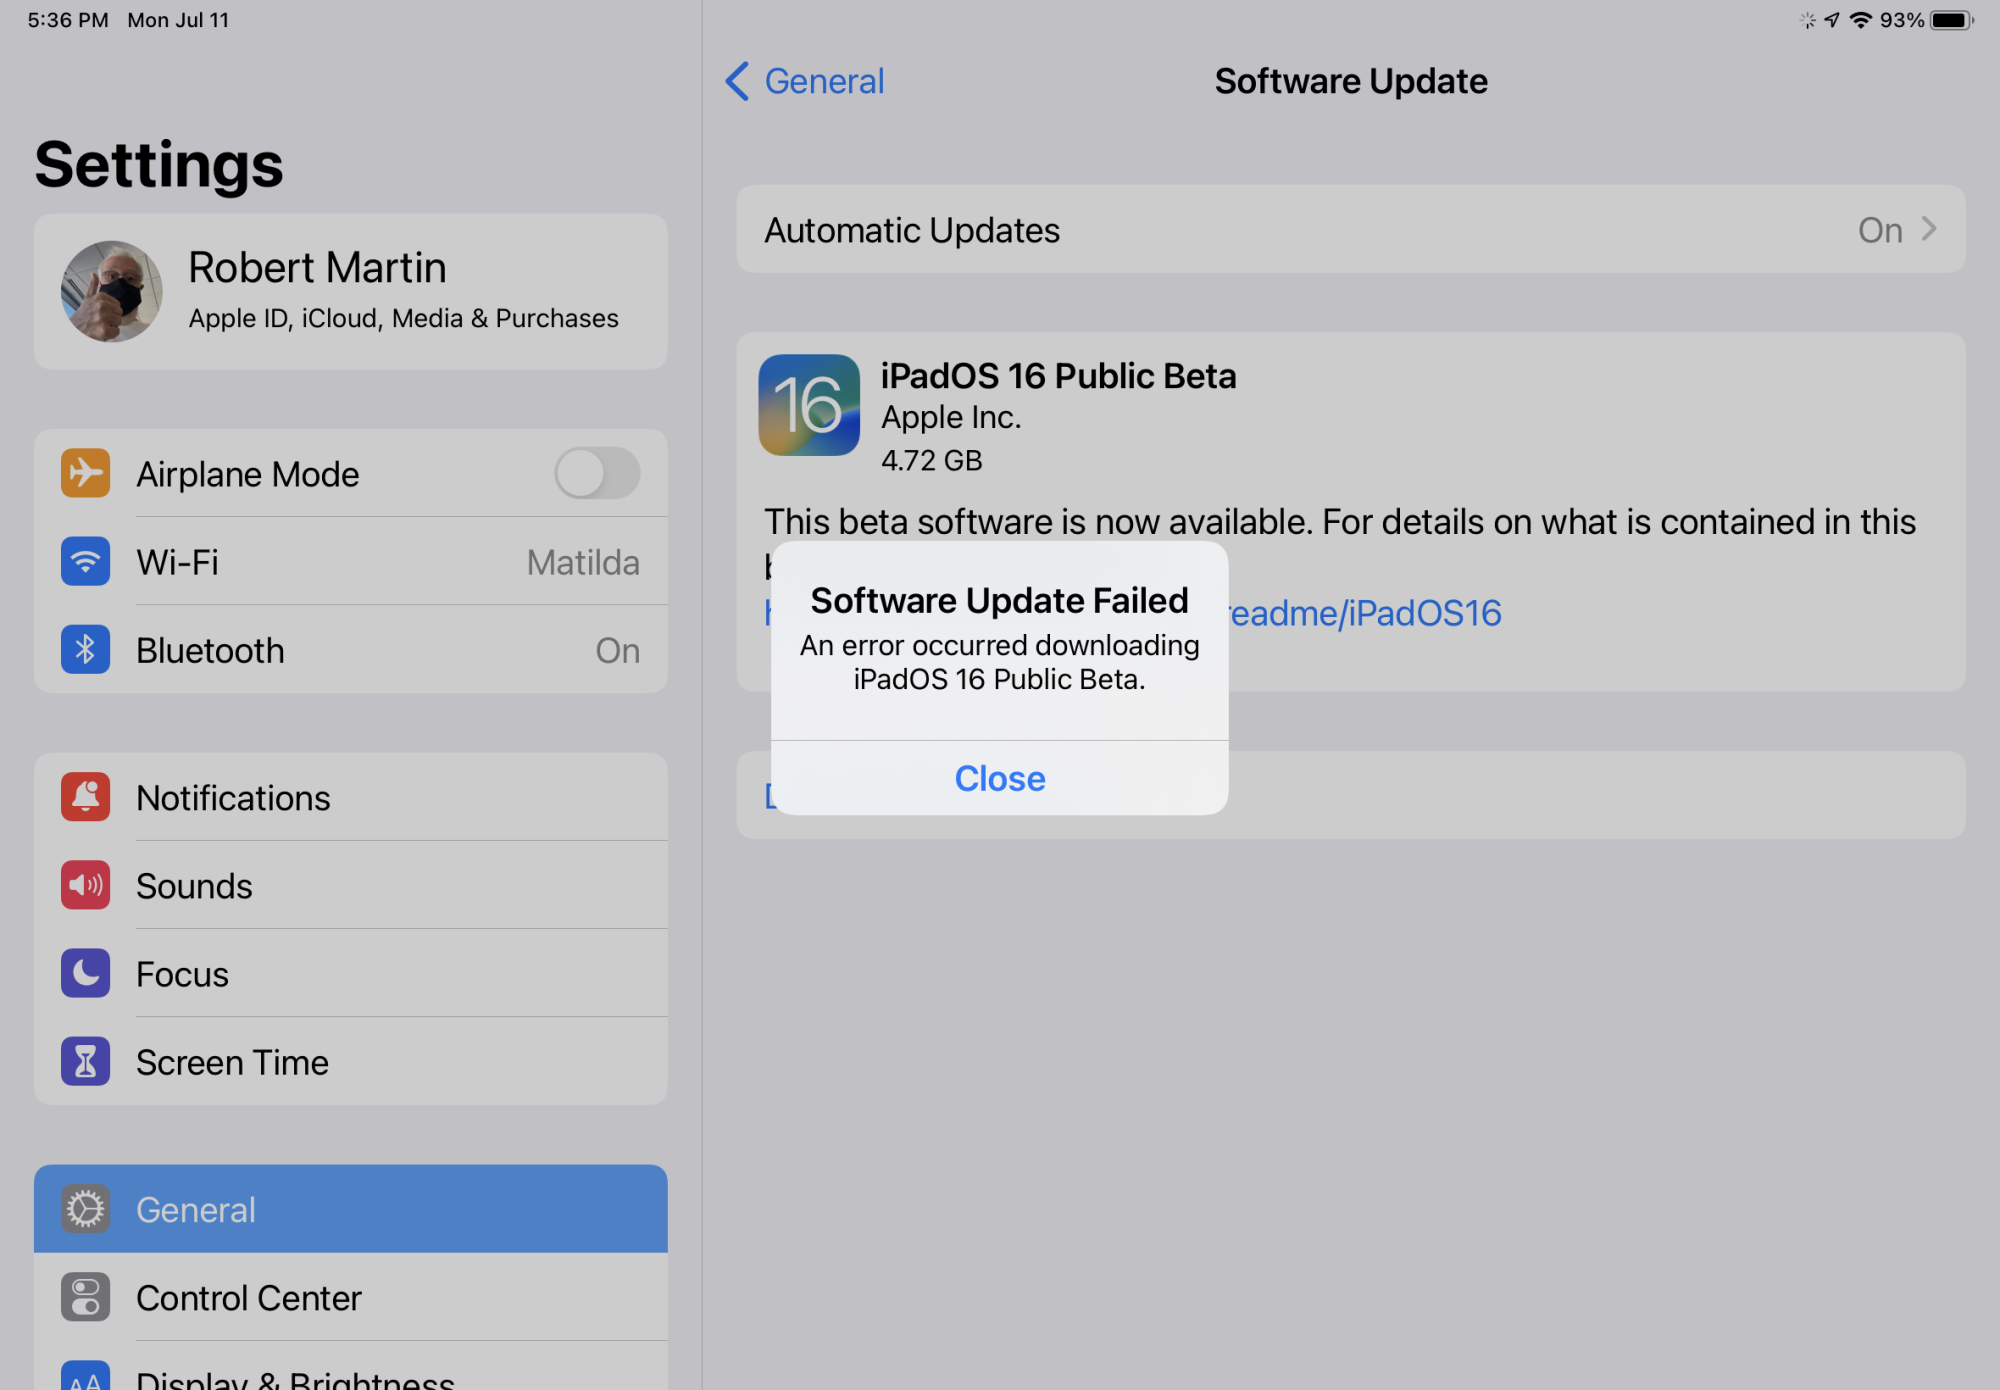Tap Robert Martin's profile photo

(111, 291)
